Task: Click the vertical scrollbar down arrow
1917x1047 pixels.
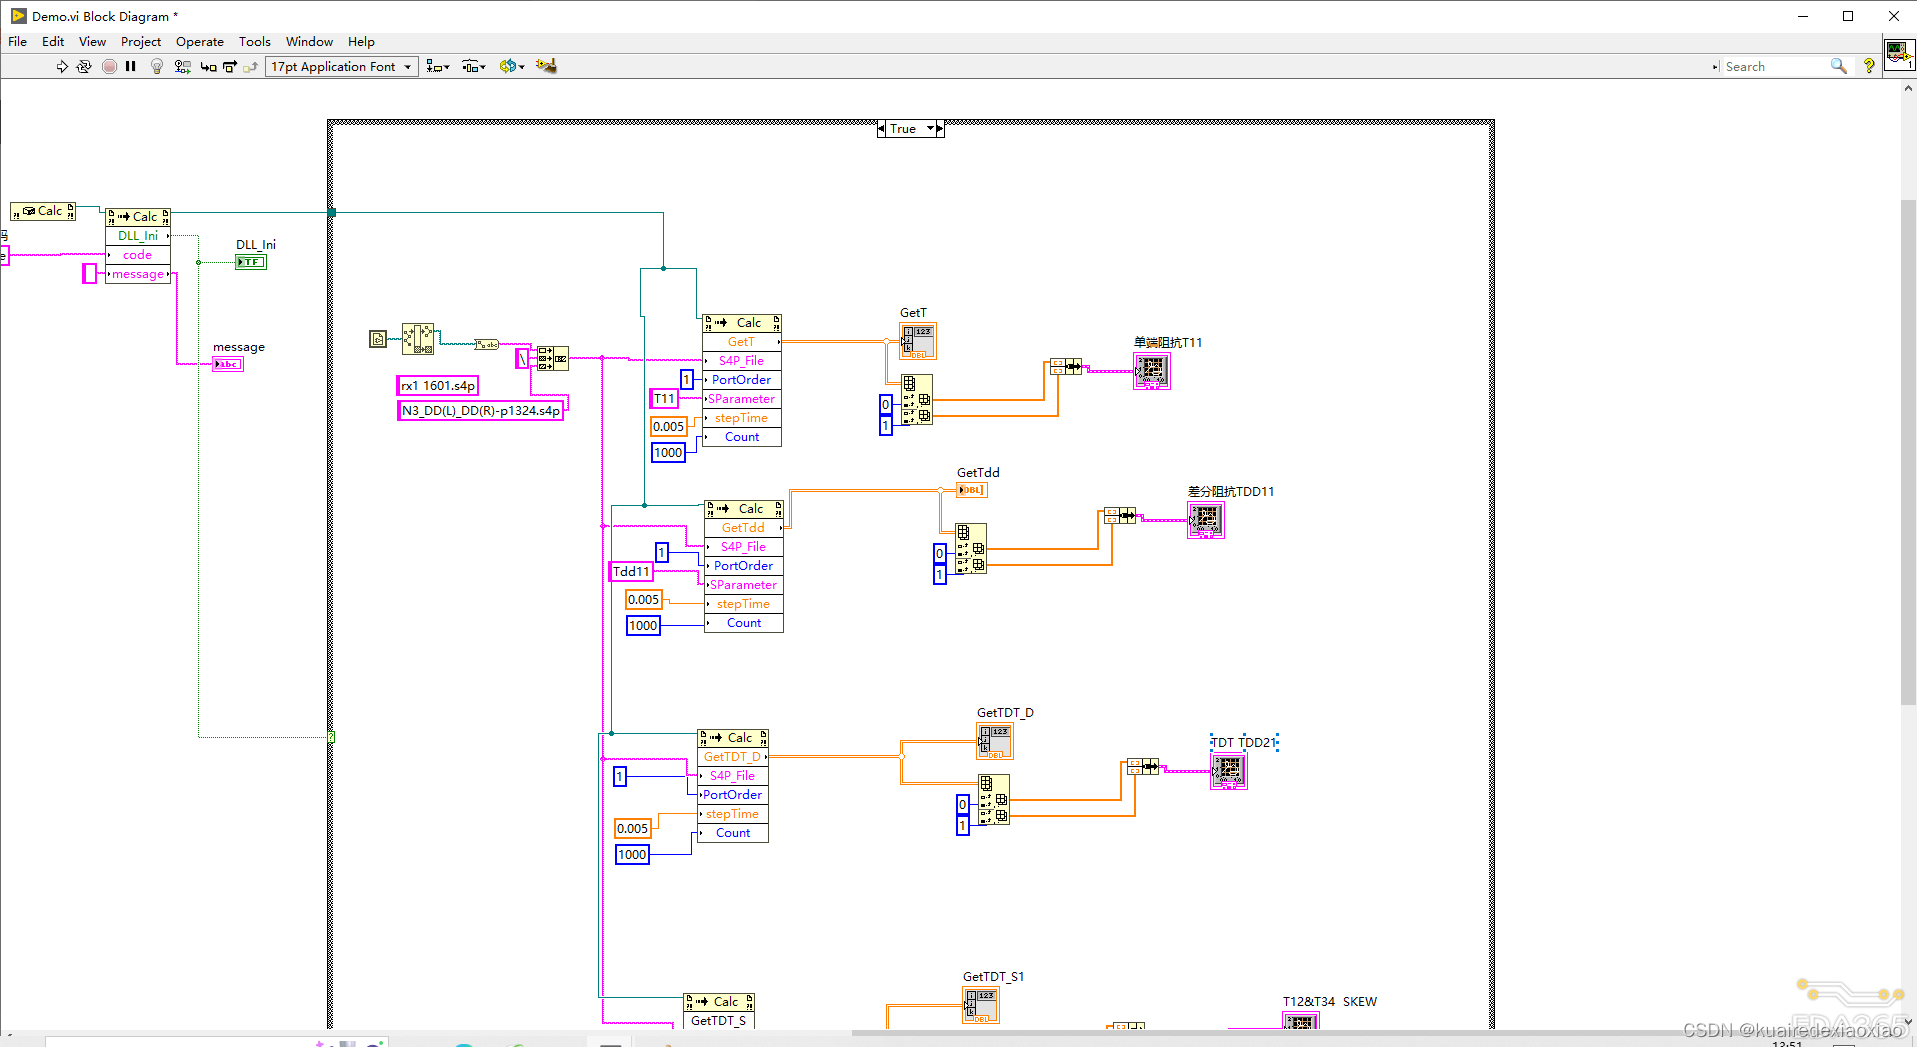Action: 1908,1022
